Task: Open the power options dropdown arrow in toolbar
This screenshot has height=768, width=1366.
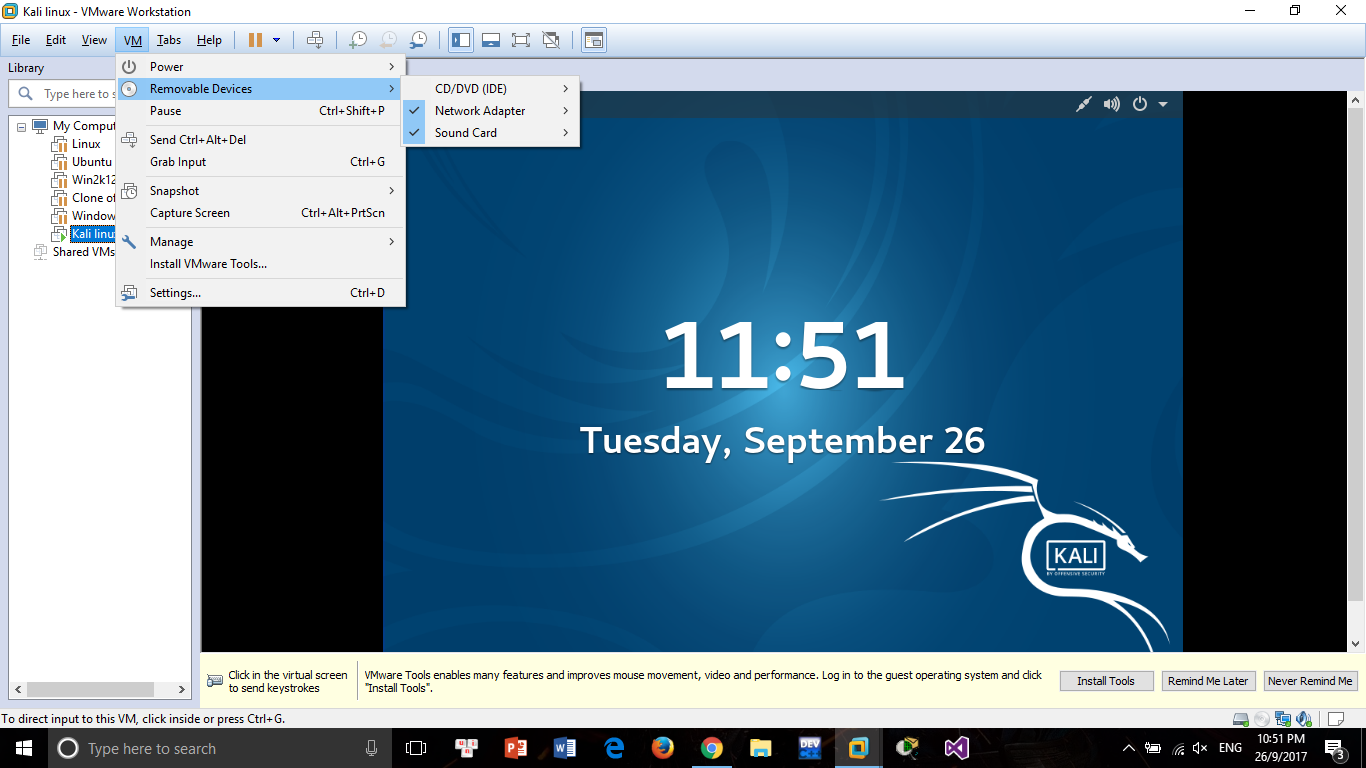Action: click(277, 40)
